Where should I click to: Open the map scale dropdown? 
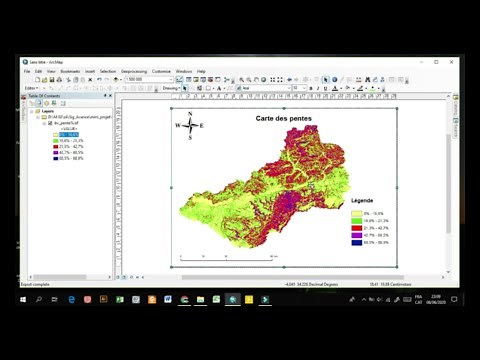171,80
